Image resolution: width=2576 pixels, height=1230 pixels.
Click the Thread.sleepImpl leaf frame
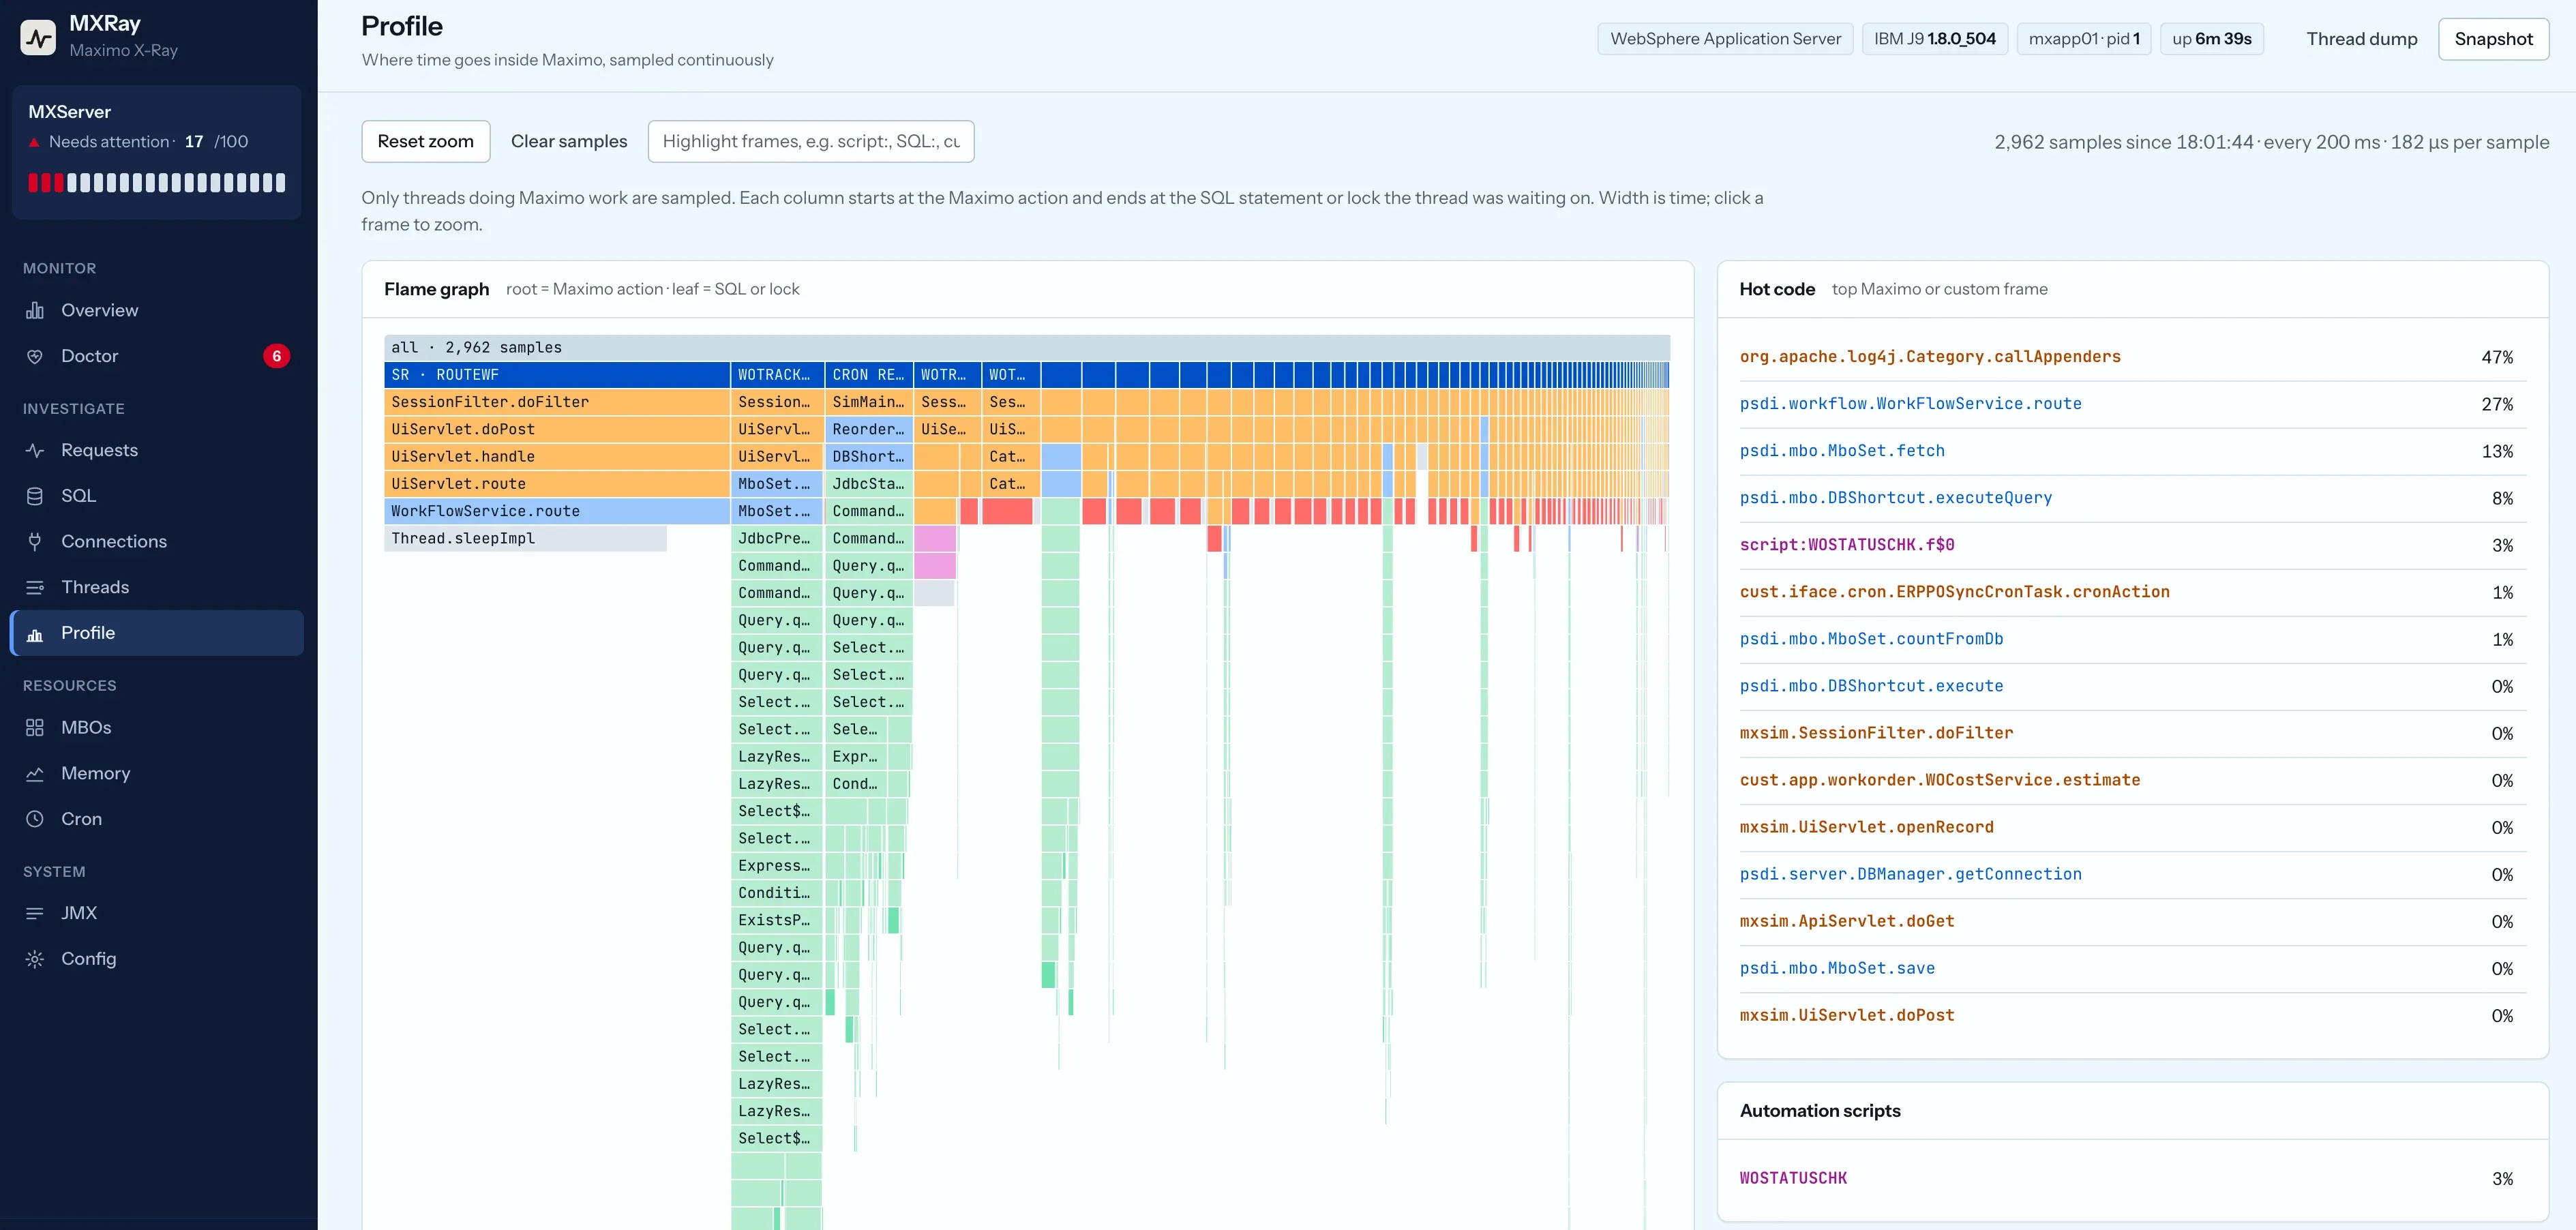click(x=526, y=538)
